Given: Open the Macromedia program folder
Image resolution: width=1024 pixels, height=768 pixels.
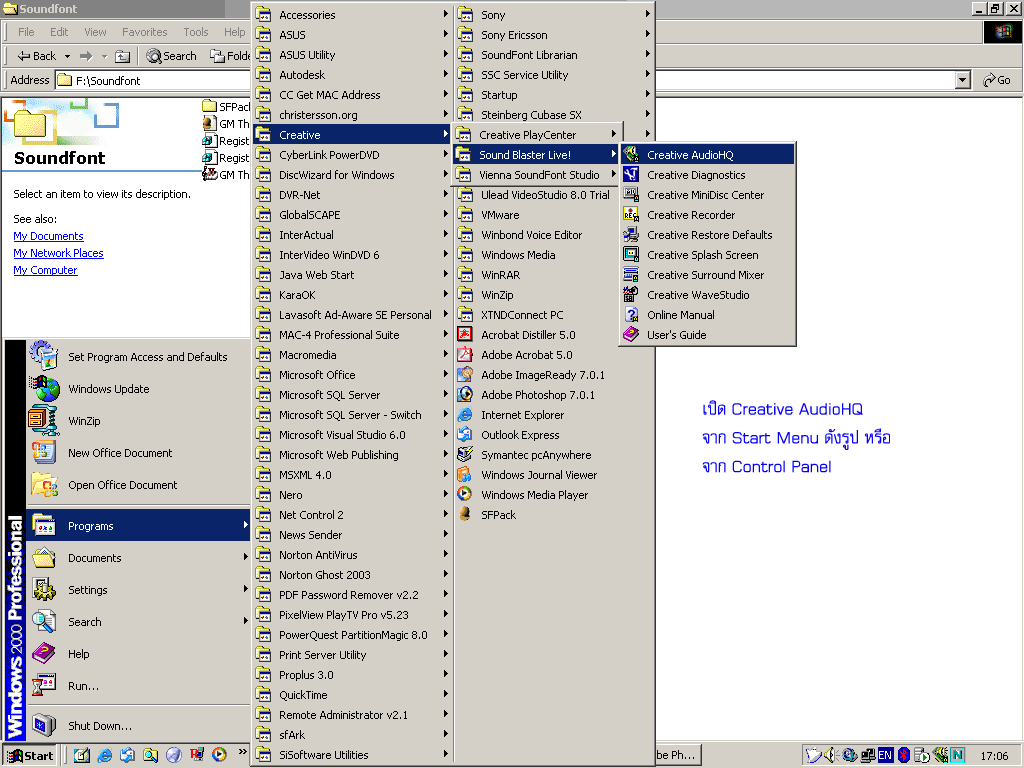Looking at the screenshot, I should (x=352, y=355).
